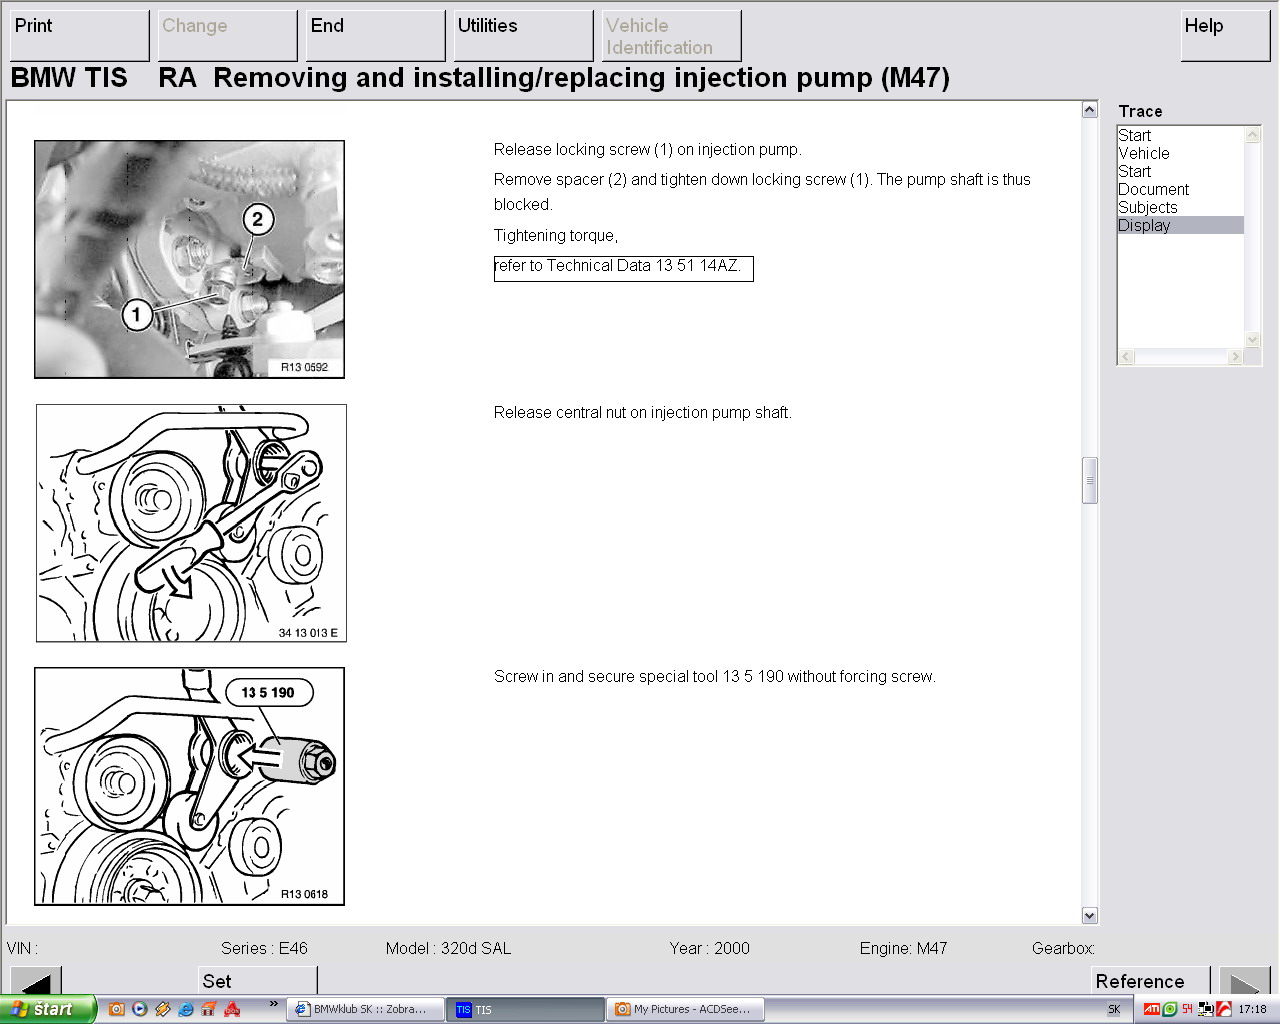This screenshot has width=1280, height=1024.
Task: Click the ATI tray icon
Action: 1152,1010
